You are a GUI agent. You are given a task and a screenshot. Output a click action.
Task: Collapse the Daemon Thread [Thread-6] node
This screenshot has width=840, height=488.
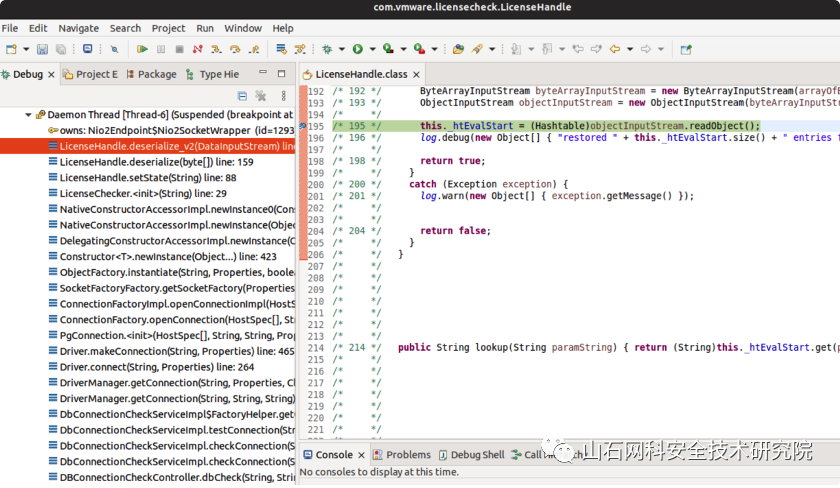[28, 115]
